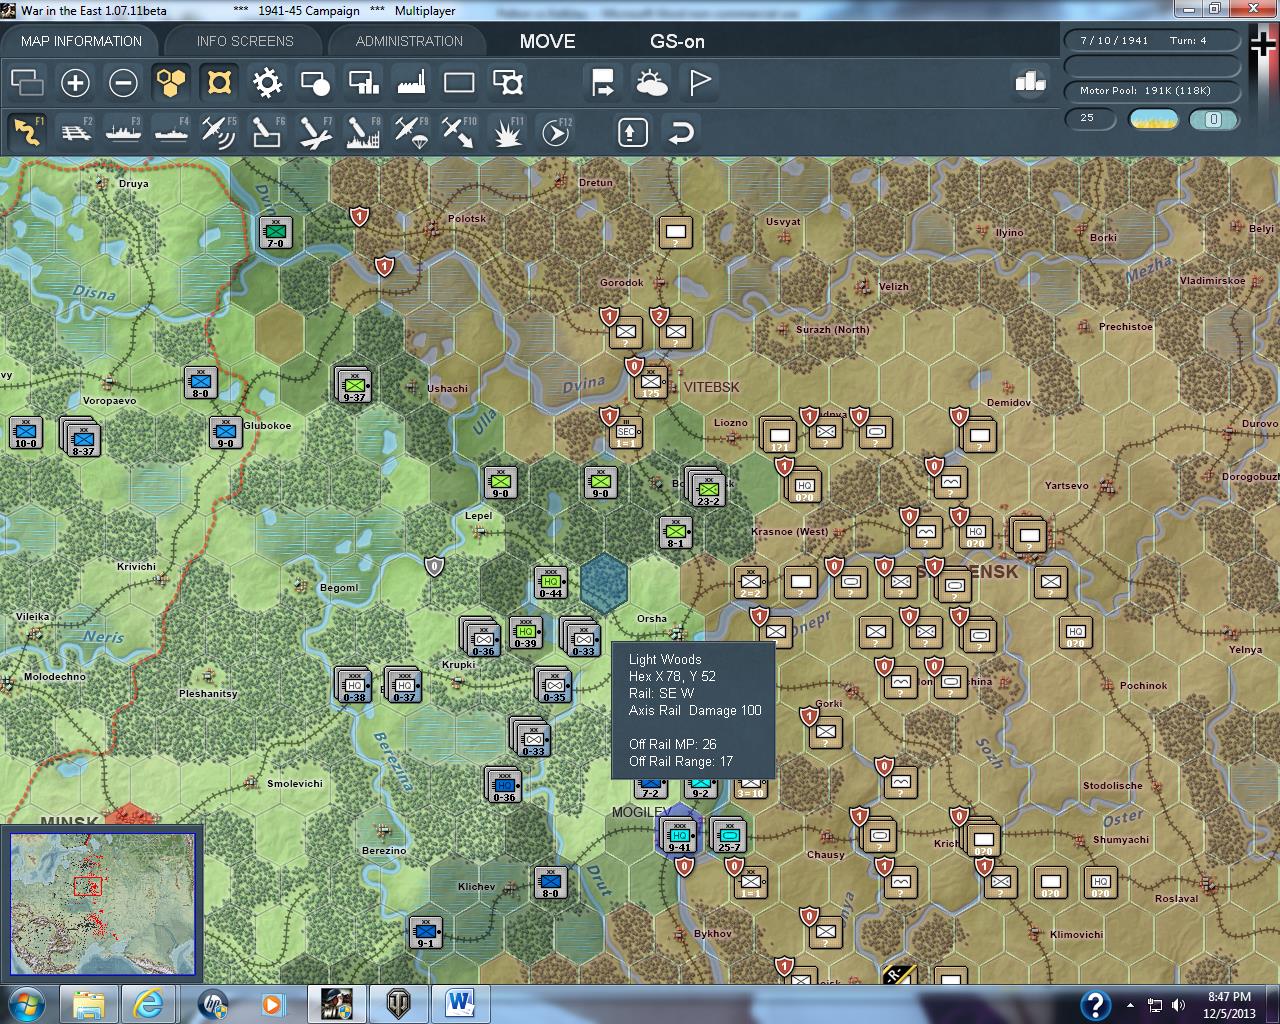Open the bar chart statistics icon
The width and height of the screenshot is (1280, 1024).
tap(1030, 81)
